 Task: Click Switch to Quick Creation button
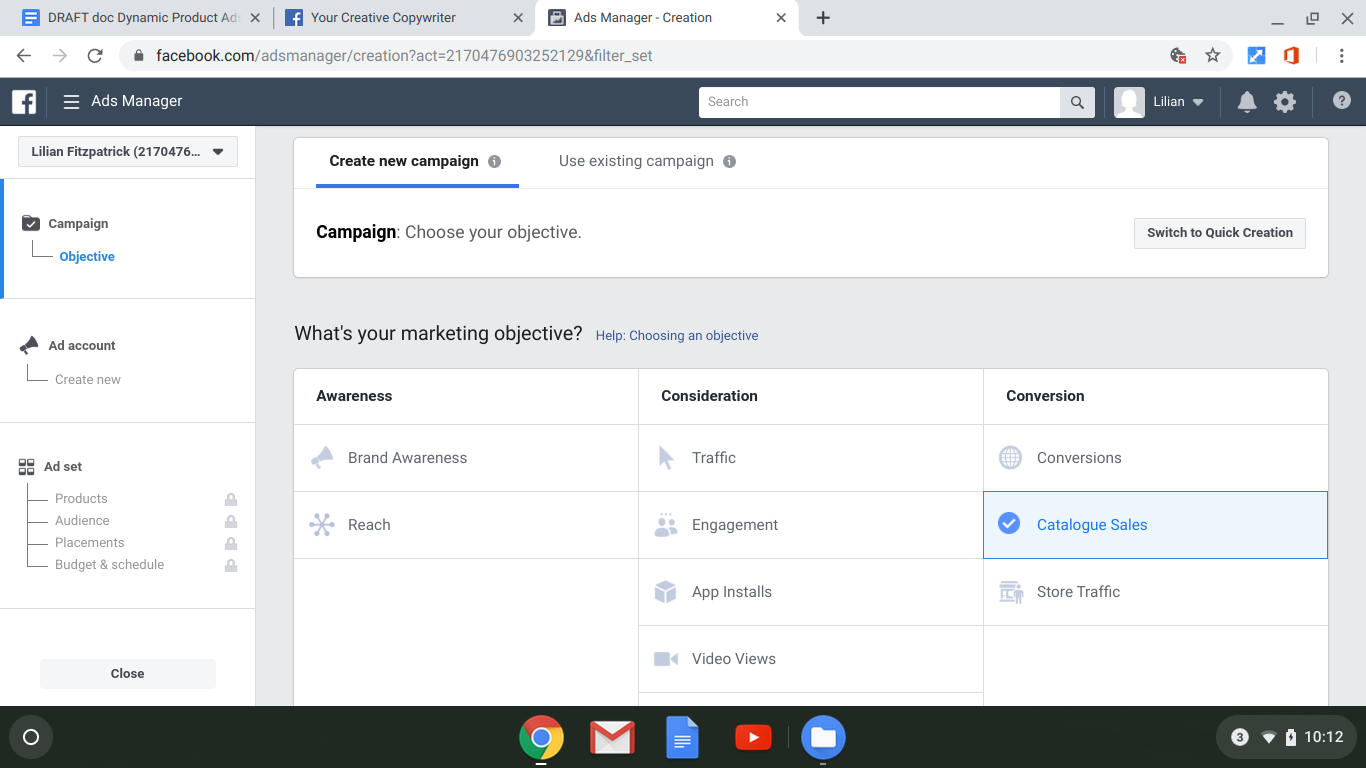pos(1219,232)
